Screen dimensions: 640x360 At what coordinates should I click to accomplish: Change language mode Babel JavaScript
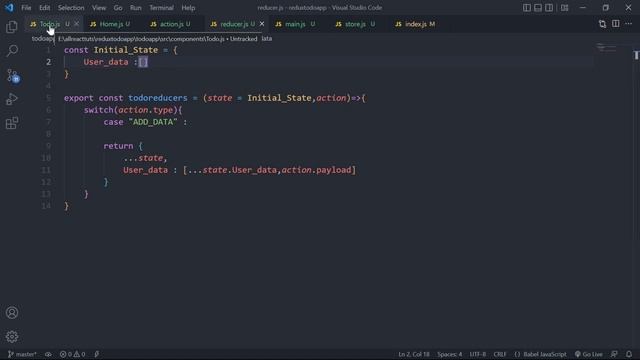coord(540,354)
